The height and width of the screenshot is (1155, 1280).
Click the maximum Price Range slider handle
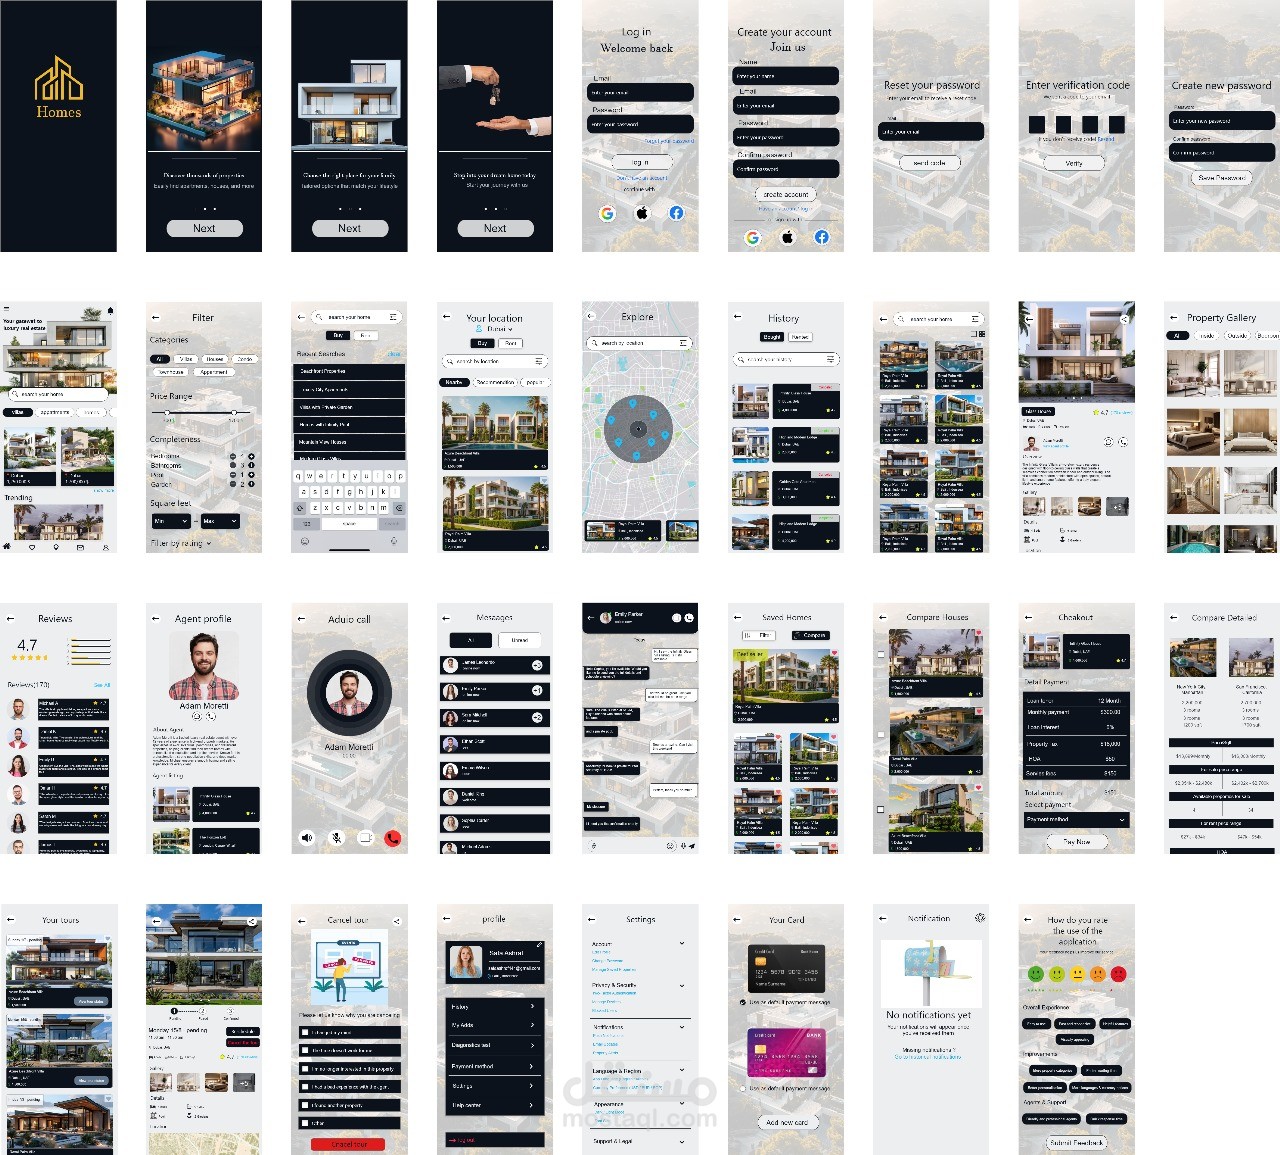tap(234, 412)
